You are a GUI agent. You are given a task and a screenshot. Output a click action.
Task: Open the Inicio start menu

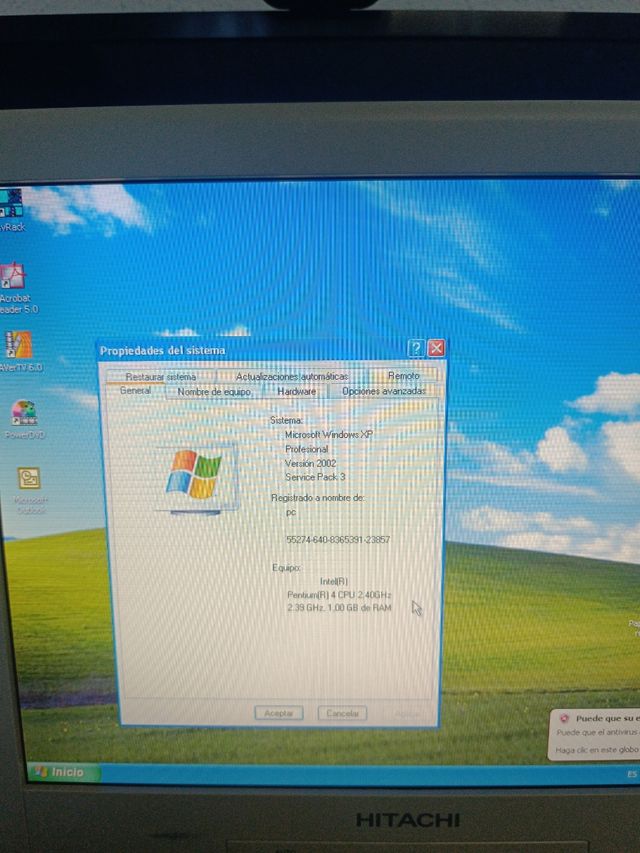tap(63, 772)
